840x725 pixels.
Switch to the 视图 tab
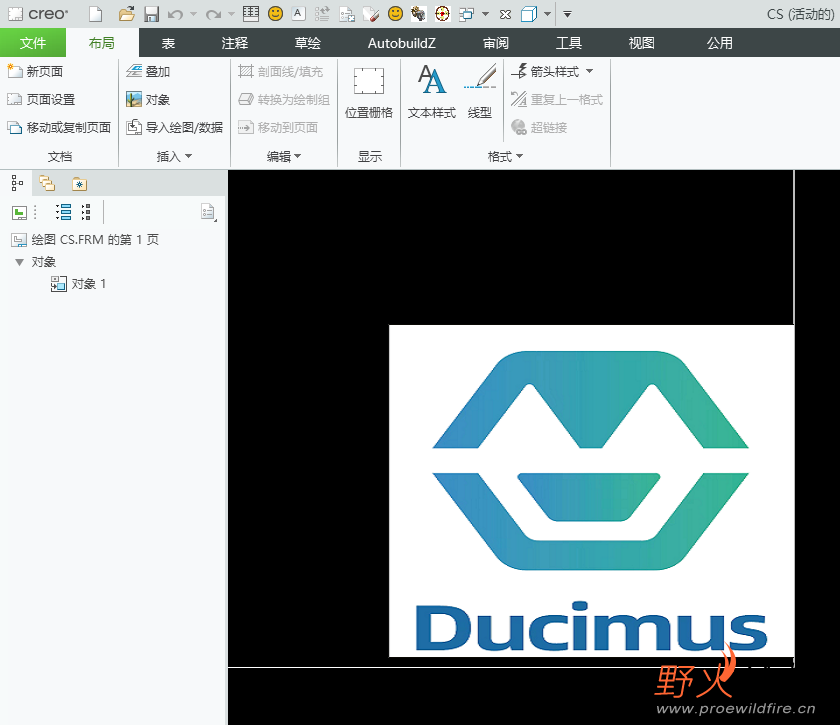click(641, 43)
